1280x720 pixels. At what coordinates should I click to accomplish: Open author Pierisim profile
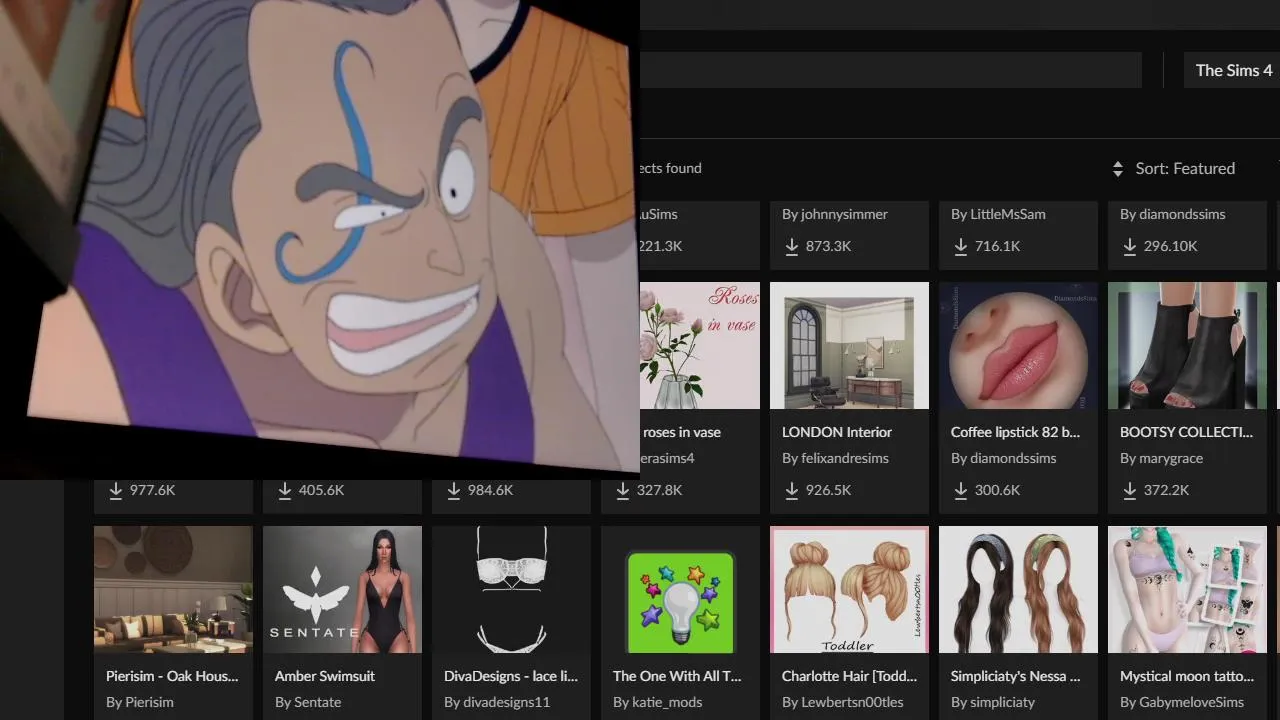[x=139, y=702]
